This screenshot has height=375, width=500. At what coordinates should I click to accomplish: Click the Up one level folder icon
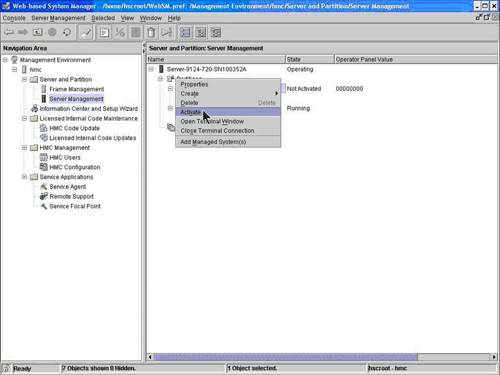tap(37, 32)
